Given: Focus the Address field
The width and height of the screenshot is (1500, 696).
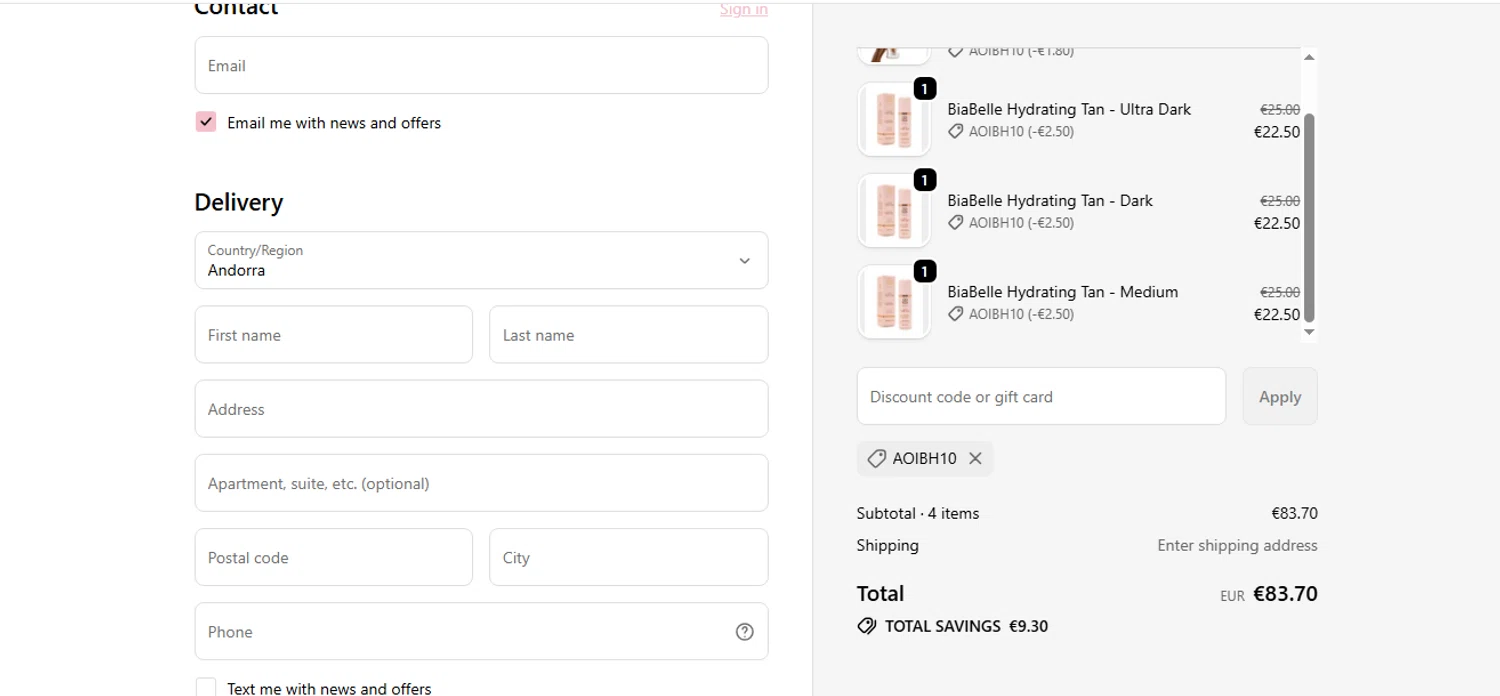Looking at the screenshot, I should pyautogui.click(x=481, y=408).
